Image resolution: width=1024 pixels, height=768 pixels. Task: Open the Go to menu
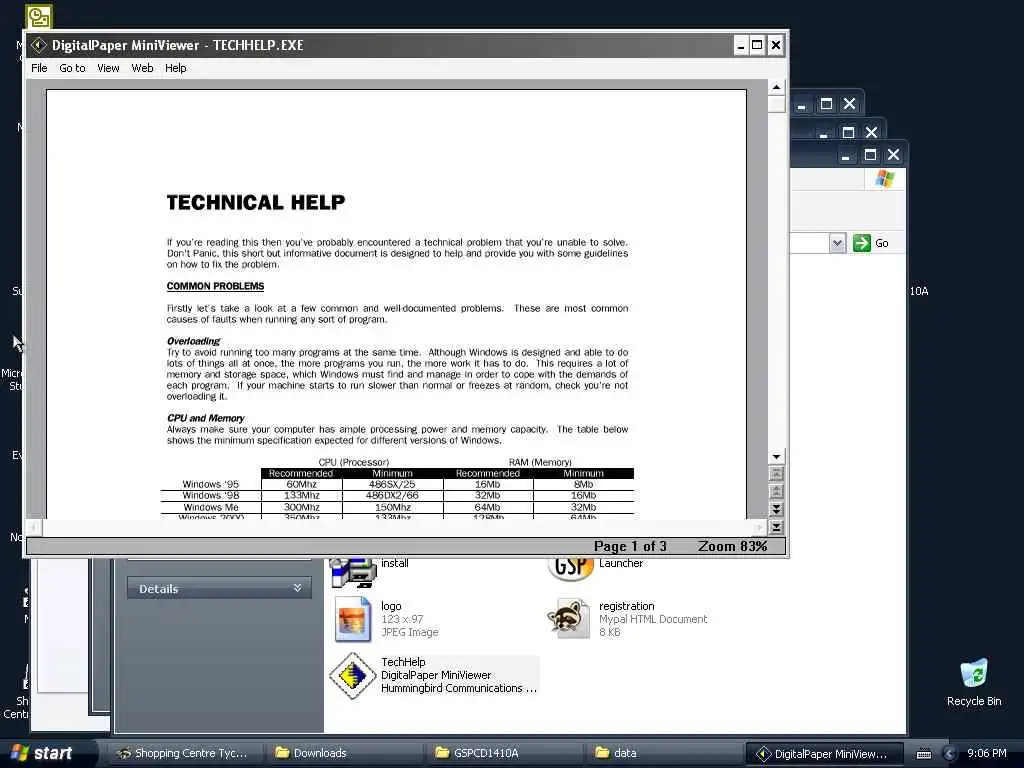pos(72,68)
